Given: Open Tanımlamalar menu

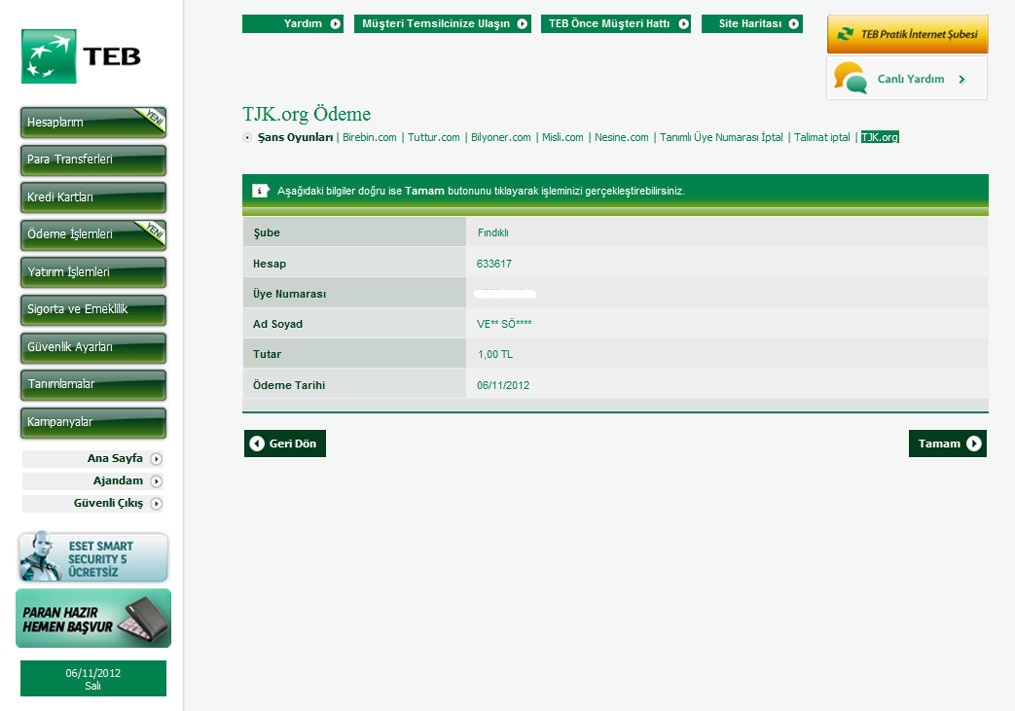Looking at the screenshot, I should point(93,385).
